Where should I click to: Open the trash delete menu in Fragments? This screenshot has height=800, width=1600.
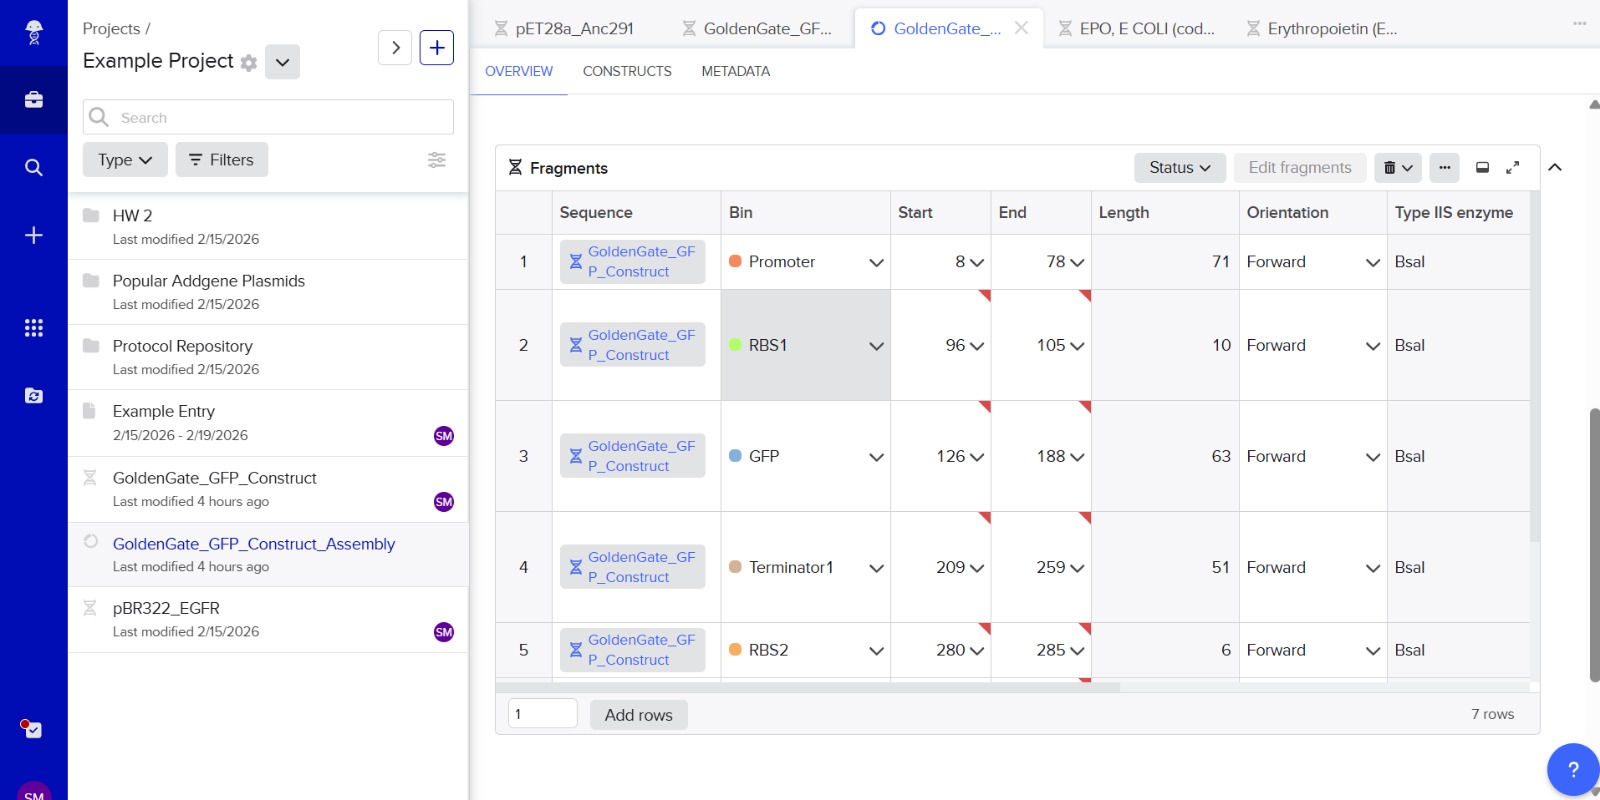coord(1397,168)
